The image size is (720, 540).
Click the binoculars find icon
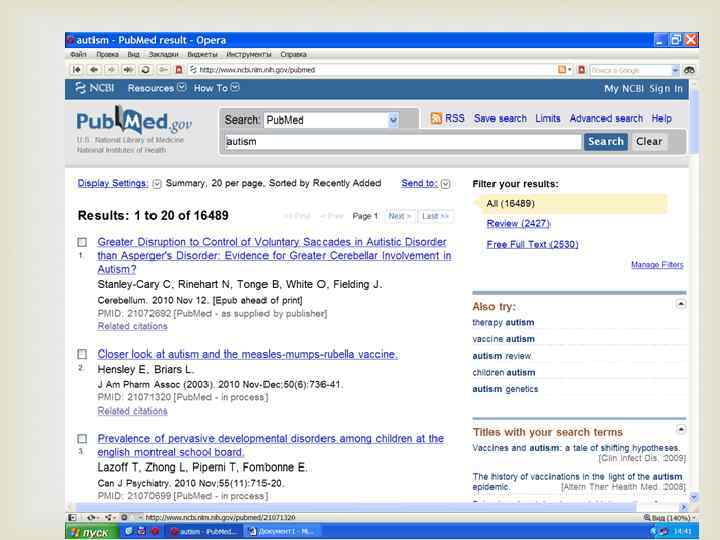(689, 70)
